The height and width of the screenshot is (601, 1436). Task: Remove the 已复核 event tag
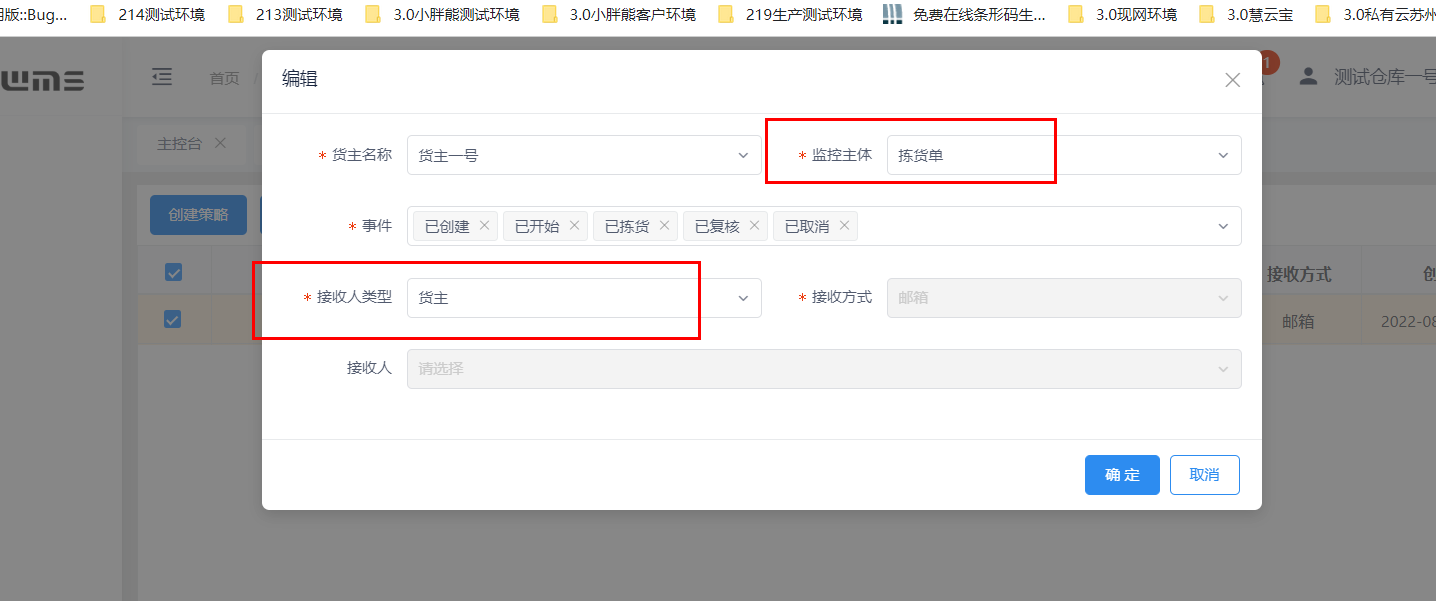pyautogui.click(x=754, y=225)
